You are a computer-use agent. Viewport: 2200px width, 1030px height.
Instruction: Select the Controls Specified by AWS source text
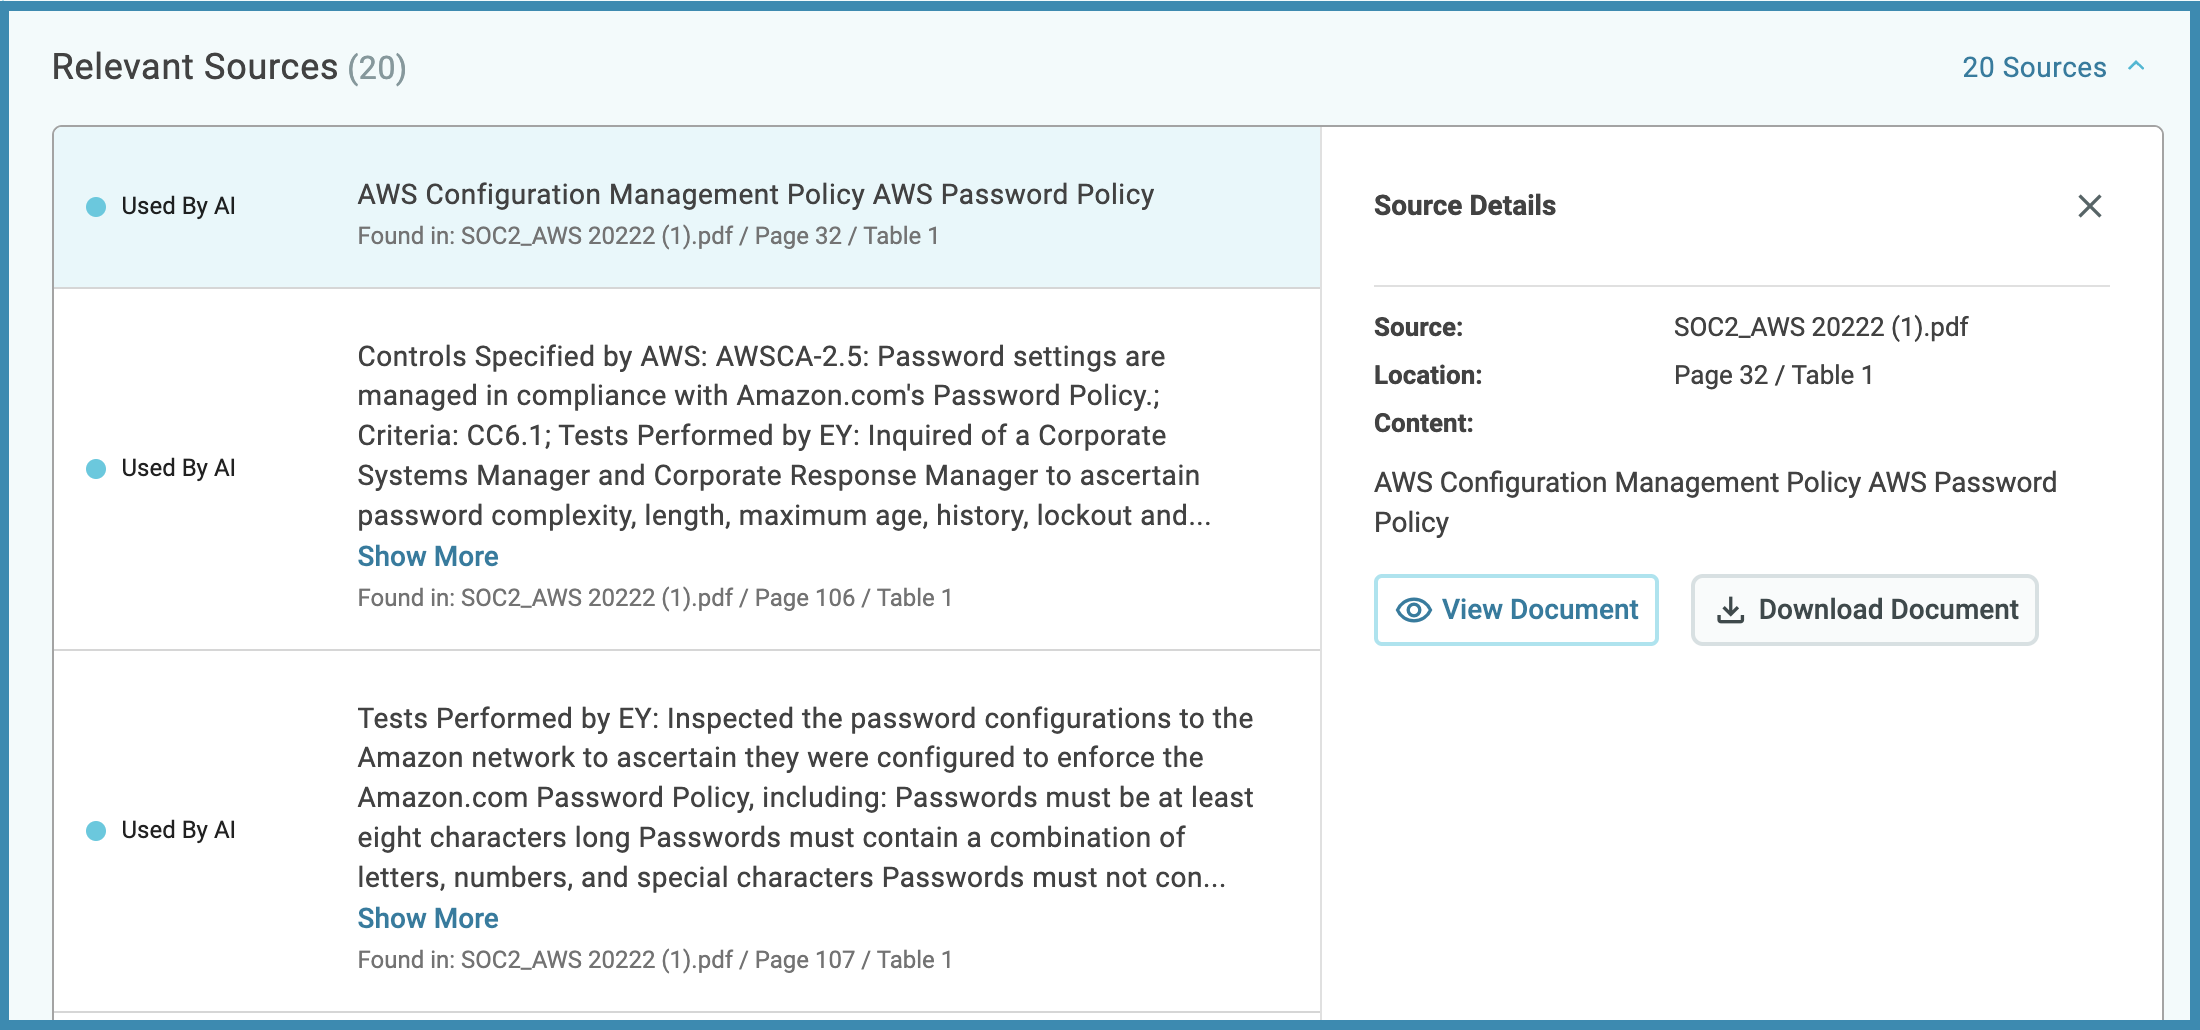[784, 436]
